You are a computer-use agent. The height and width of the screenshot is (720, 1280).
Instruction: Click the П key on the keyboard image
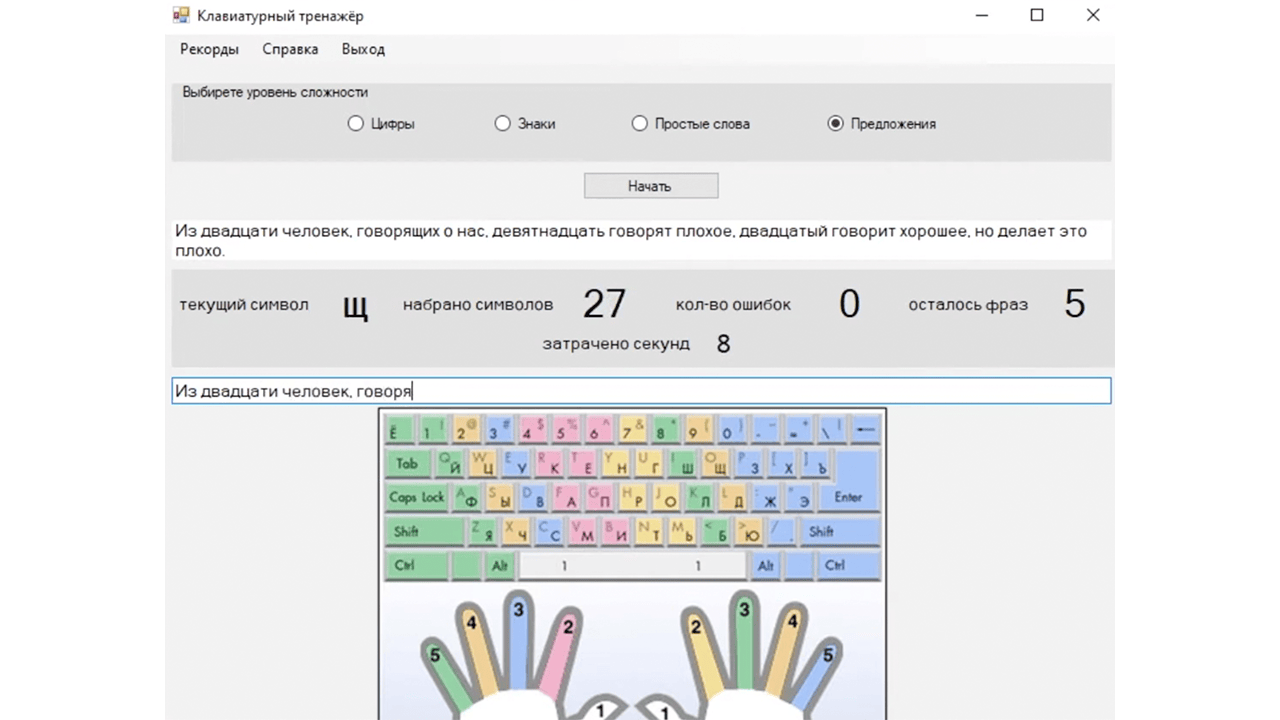[x=601, y=497]
